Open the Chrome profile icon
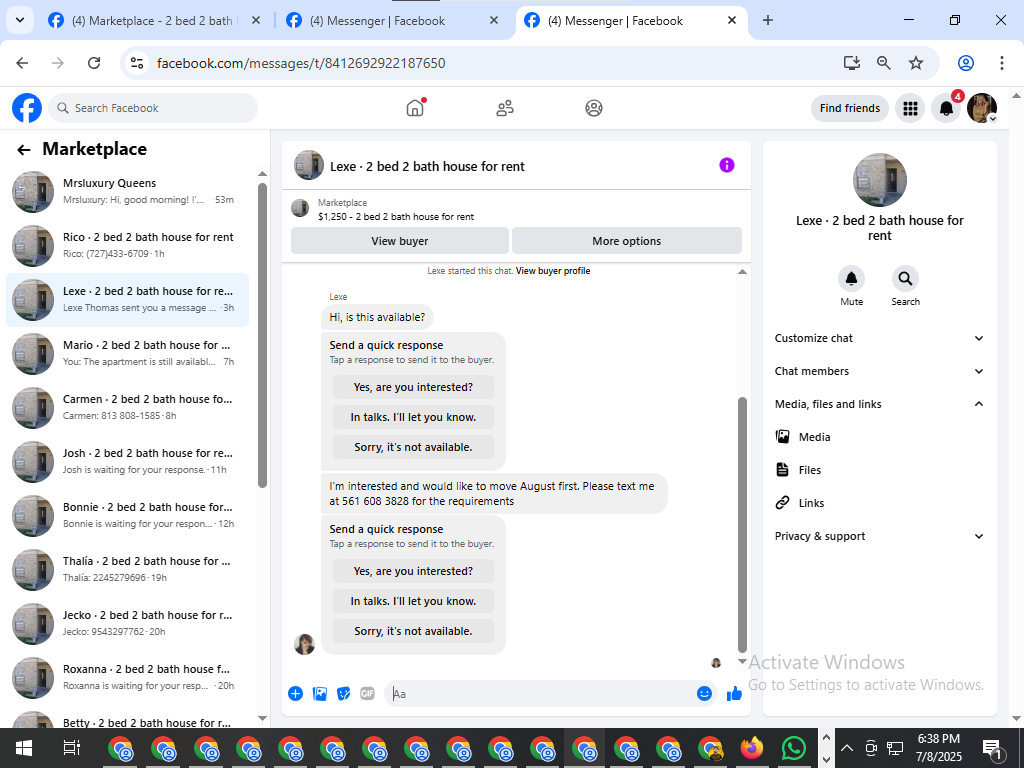This screenshot has height=768, width=1024. coord(966,63)
